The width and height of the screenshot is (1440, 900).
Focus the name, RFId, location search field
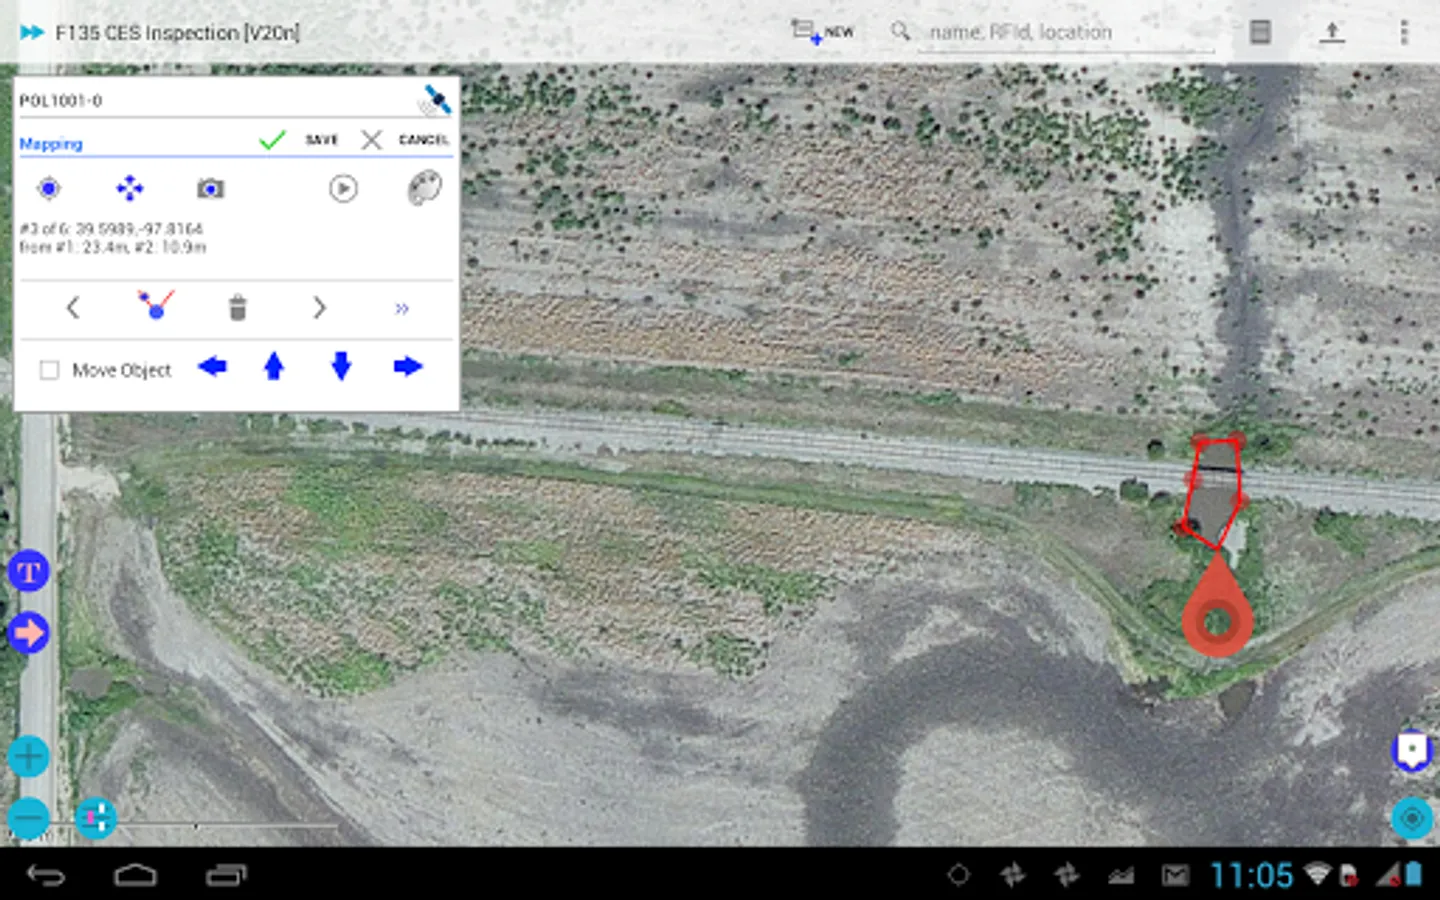(x=1066, y=33)
